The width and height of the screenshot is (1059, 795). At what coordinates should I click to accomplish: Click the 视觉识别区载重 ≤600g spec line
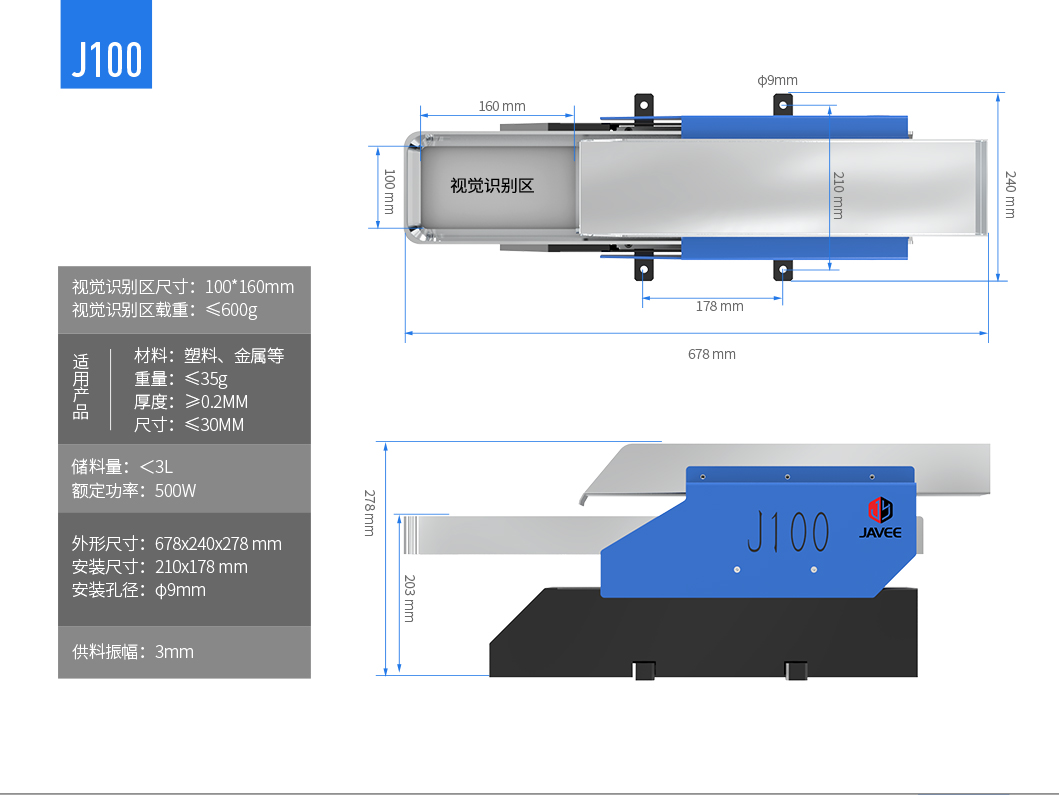pyautogui.click(x=164, y=310)
